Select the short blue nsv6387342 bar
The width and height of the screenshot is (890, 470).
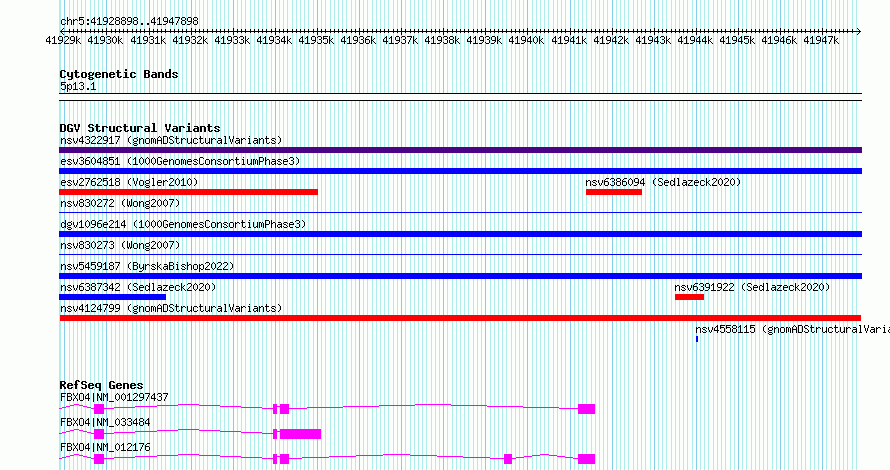[112, 297]
